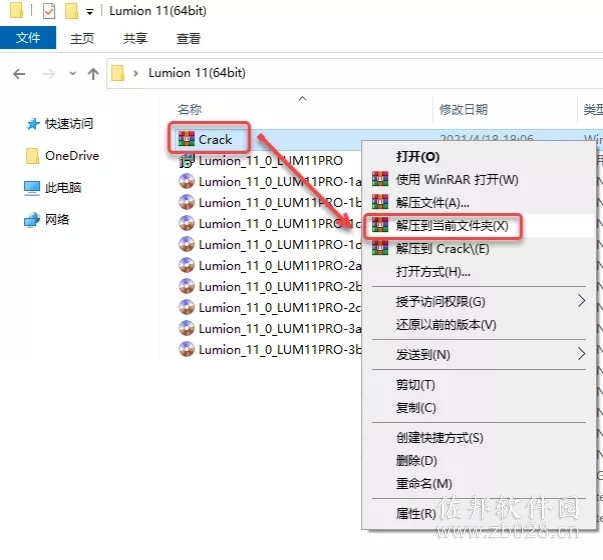Go forward with the right arrow button

(49, 73)
